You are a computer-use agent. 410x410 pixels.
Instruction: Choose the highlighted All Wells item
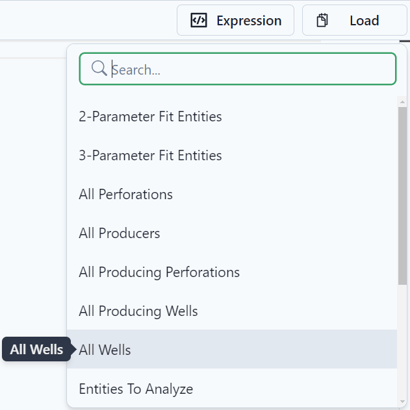point(232,350)
